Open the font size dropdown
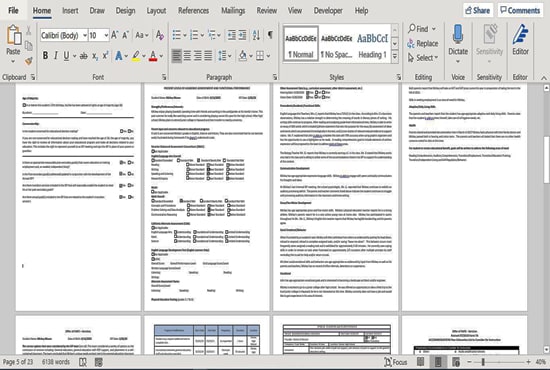The height and width of the screenshot is (370, 550). (x=106, y=35)
